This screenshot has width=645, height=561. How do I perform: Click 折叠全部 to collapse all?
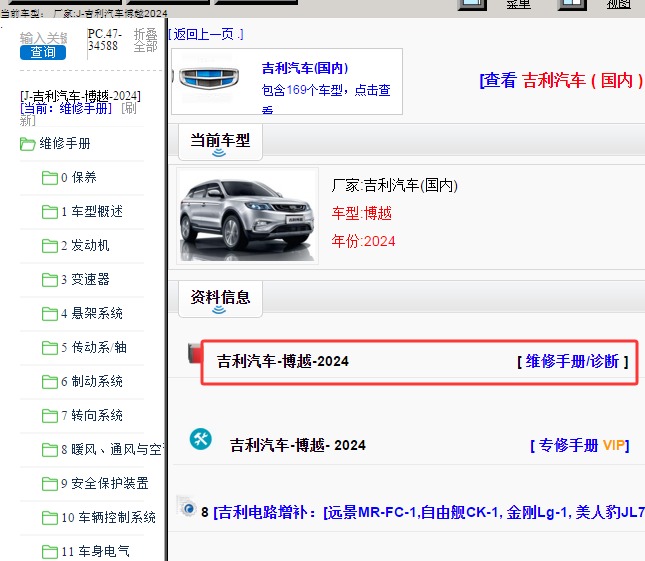point(145,40)
